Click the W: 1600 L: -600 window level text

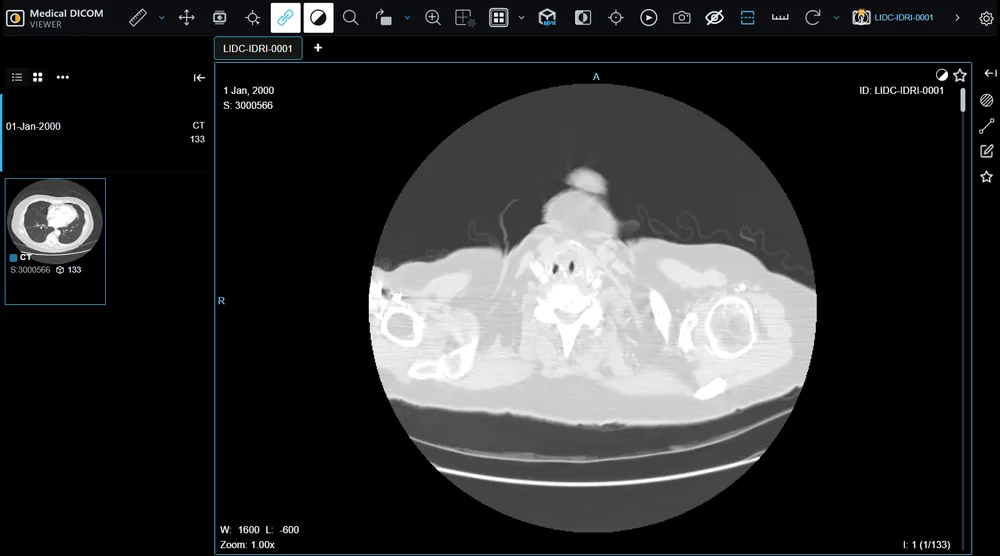(260, 530)
